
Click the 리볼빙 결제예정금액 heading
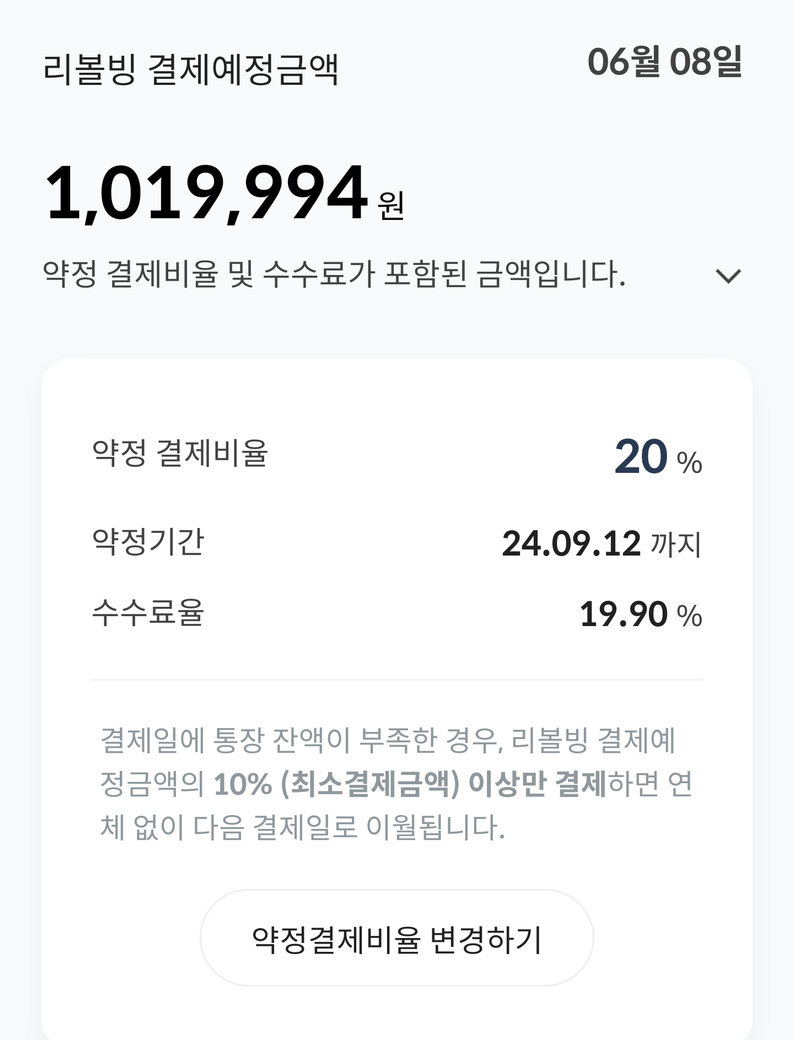click(191, 70)
